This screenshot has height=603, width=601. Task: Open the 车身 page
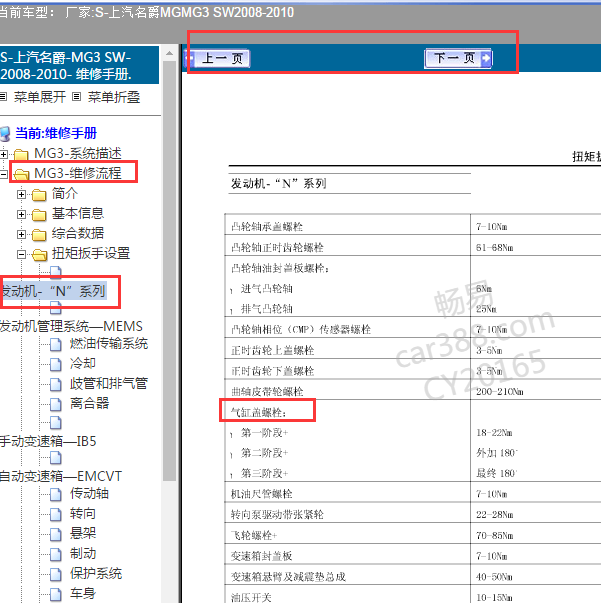[83, 593]
